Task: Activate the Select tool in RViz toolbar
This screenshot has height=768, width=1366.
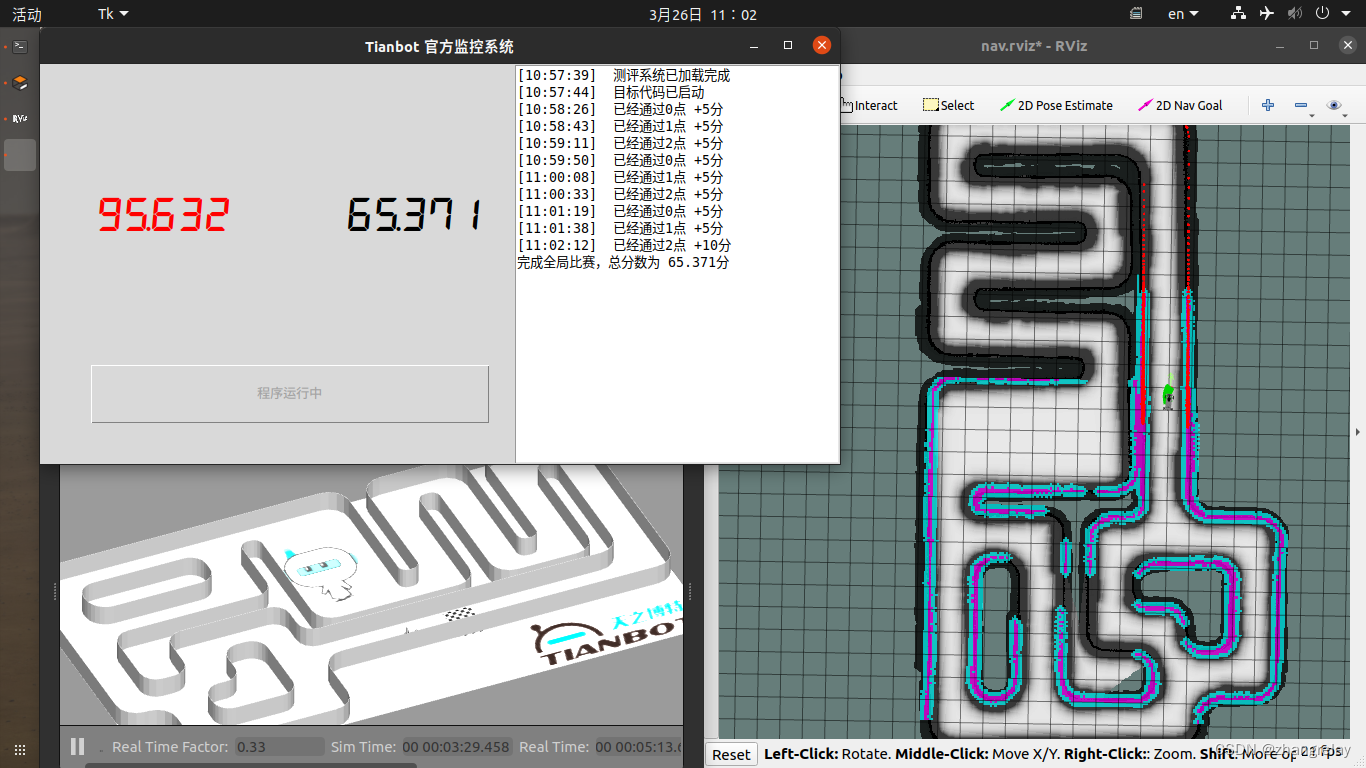Action: 948,105
